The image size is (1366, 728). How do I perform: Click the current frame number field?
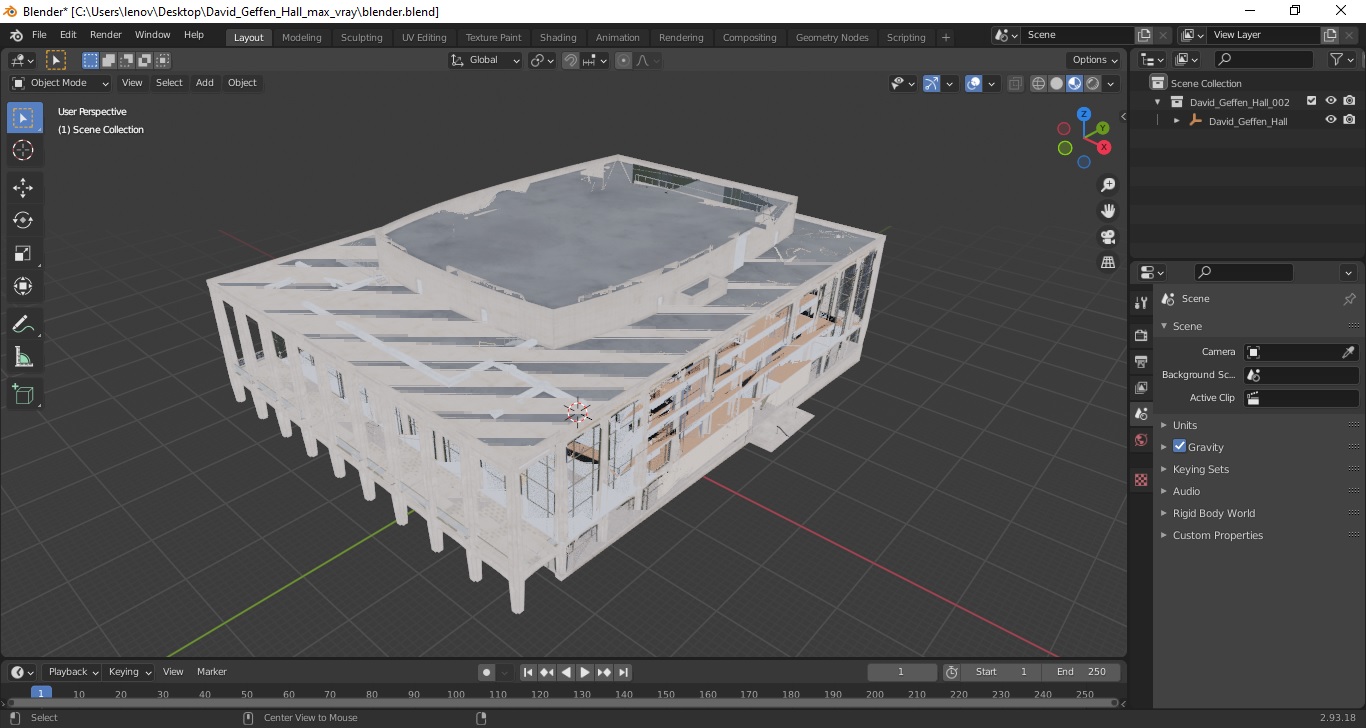(x=902, y=672)
